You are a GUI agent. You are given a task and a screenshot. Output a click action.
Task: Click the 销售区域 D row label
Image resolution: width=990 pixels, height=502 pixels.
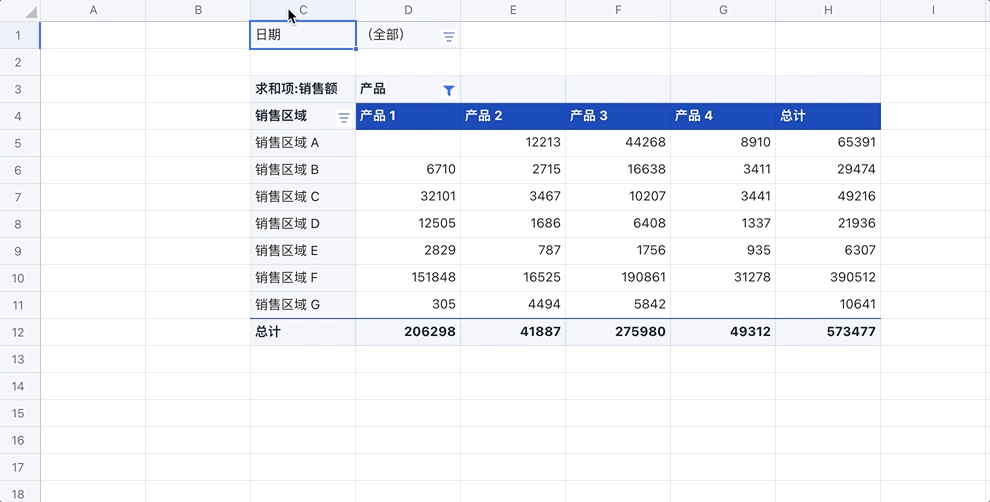pos(303,224)
